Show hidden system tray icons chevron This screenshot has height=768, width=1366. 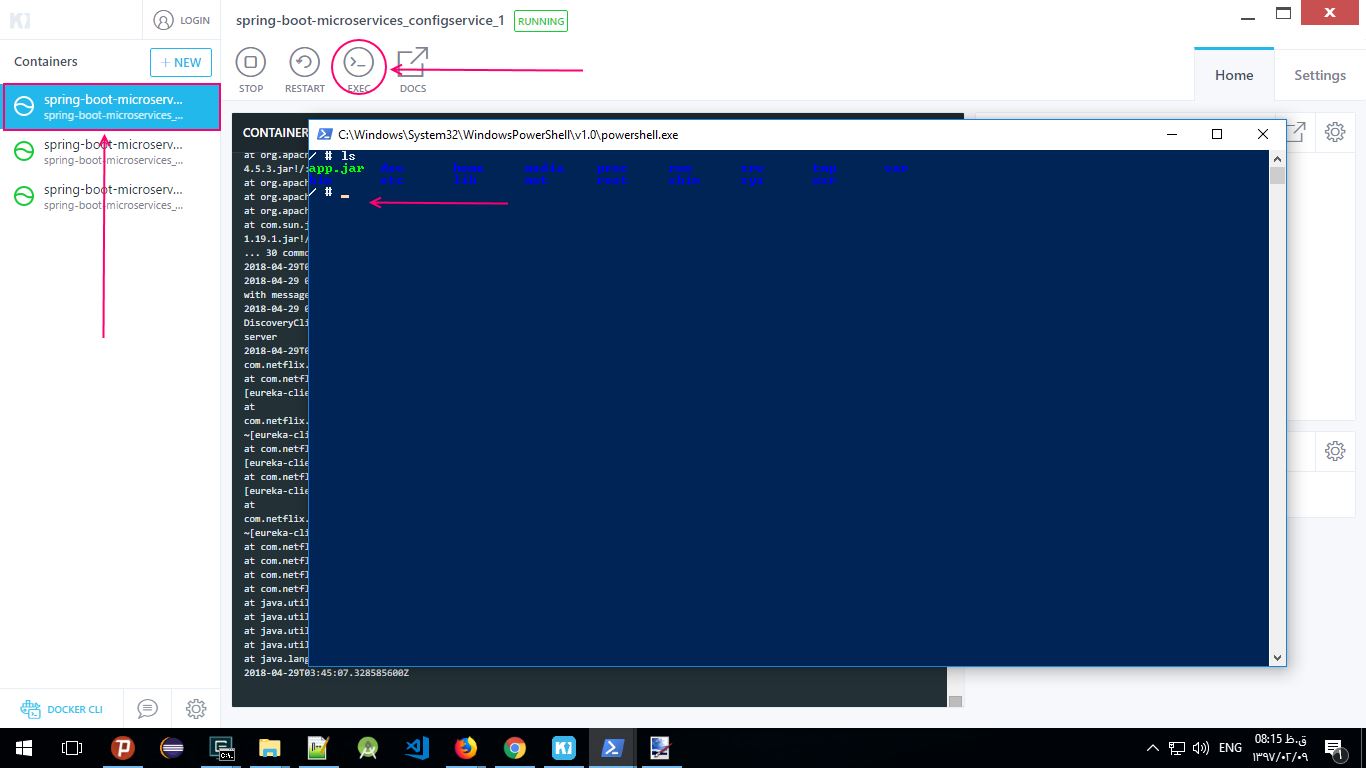(x=1153, y=747)
